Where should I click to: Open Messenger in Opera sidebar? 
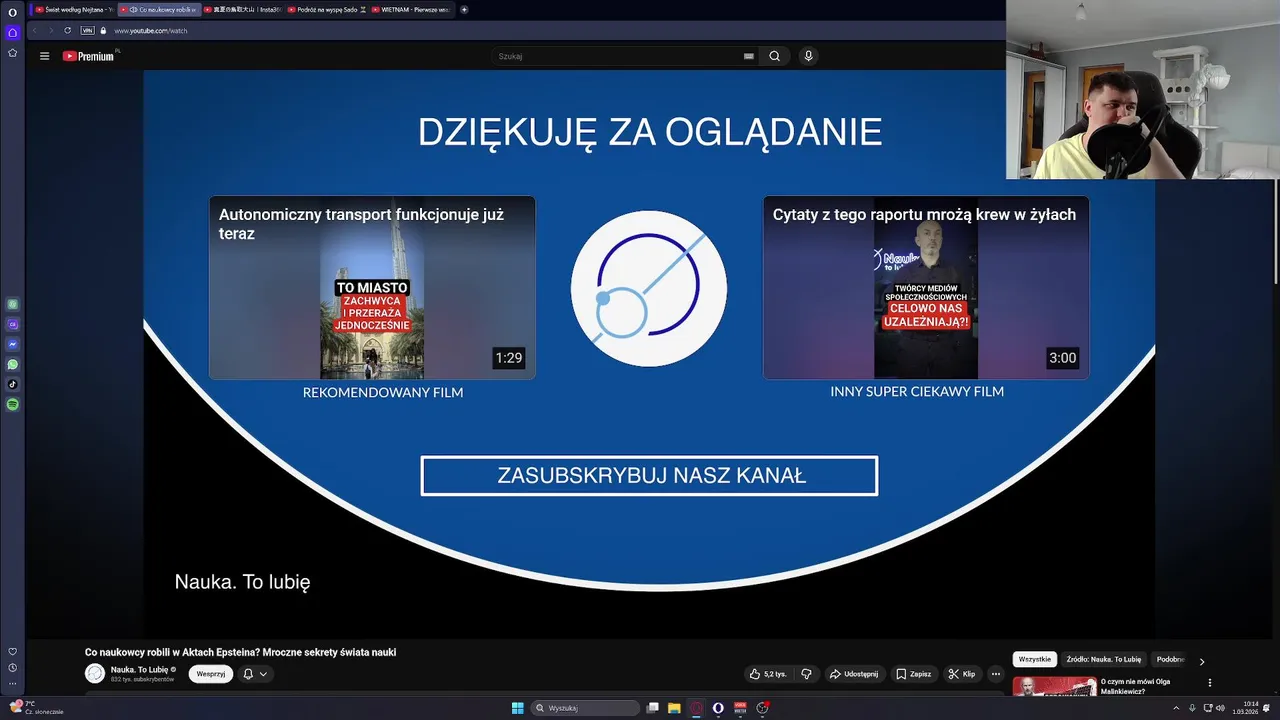tap(12, 344)
